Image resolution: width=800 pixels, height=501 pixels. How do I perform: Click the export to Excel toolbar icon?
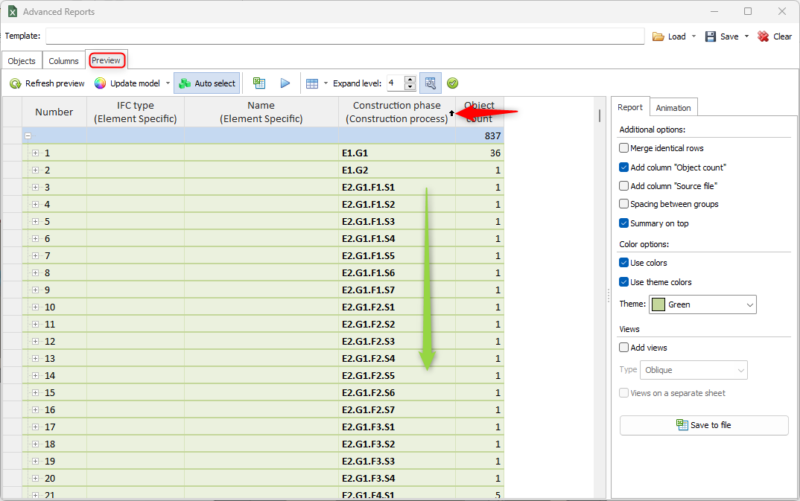[259, 83]
